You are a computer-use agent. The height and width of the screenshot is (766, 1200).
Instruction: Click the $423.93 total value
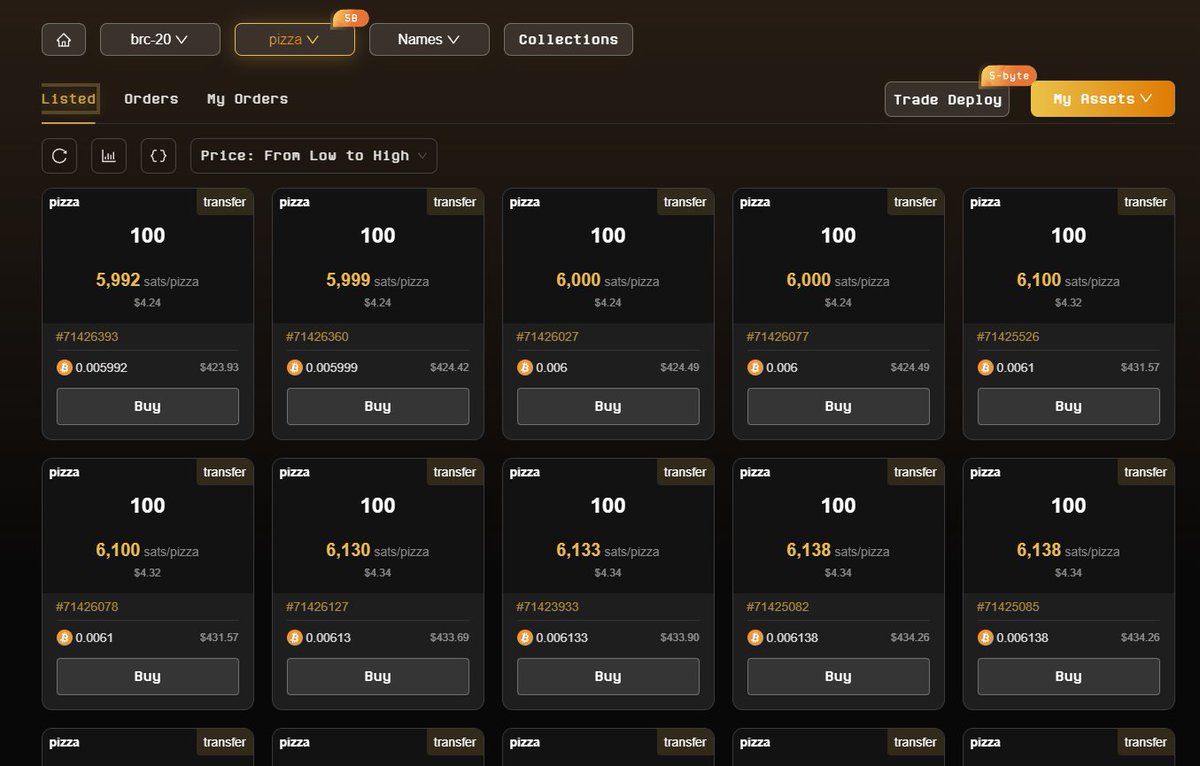[219, 368]
